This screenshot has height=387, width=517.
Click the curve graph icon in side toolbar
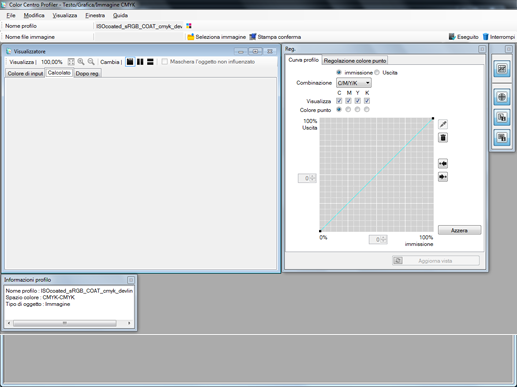502,69
